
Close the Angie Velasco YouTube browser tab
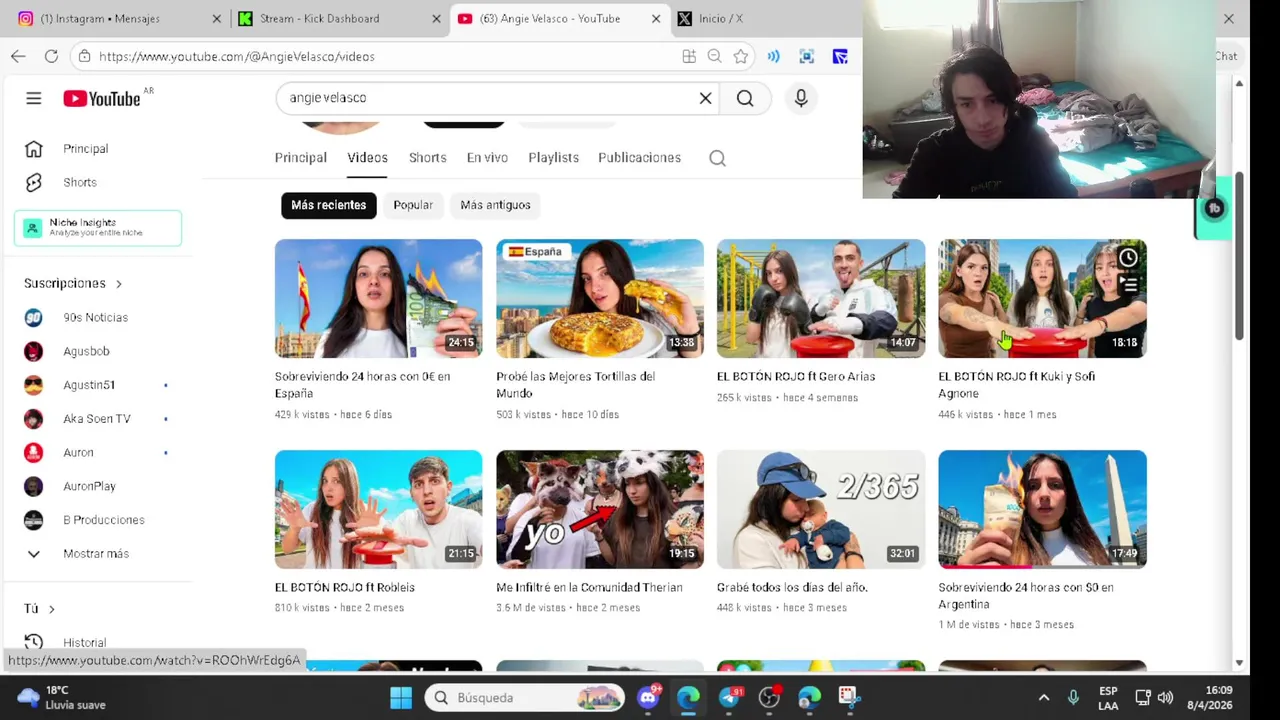[x=656, y=18]
